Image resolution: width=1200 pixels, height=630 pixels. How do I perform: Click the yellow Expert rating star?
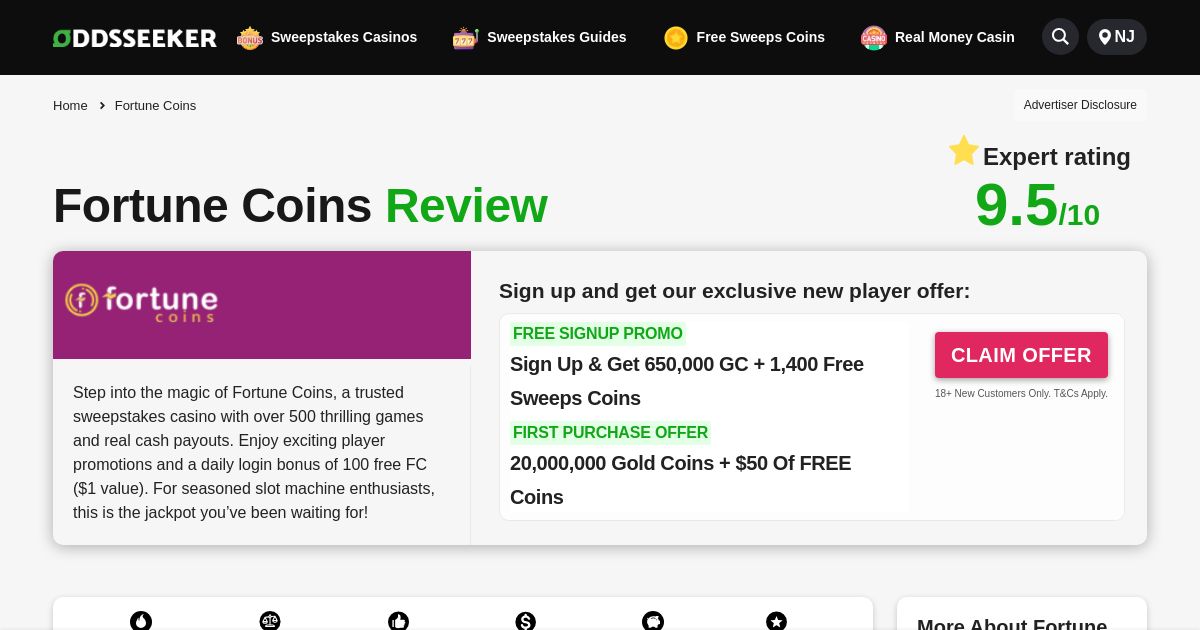pos(963,151)
